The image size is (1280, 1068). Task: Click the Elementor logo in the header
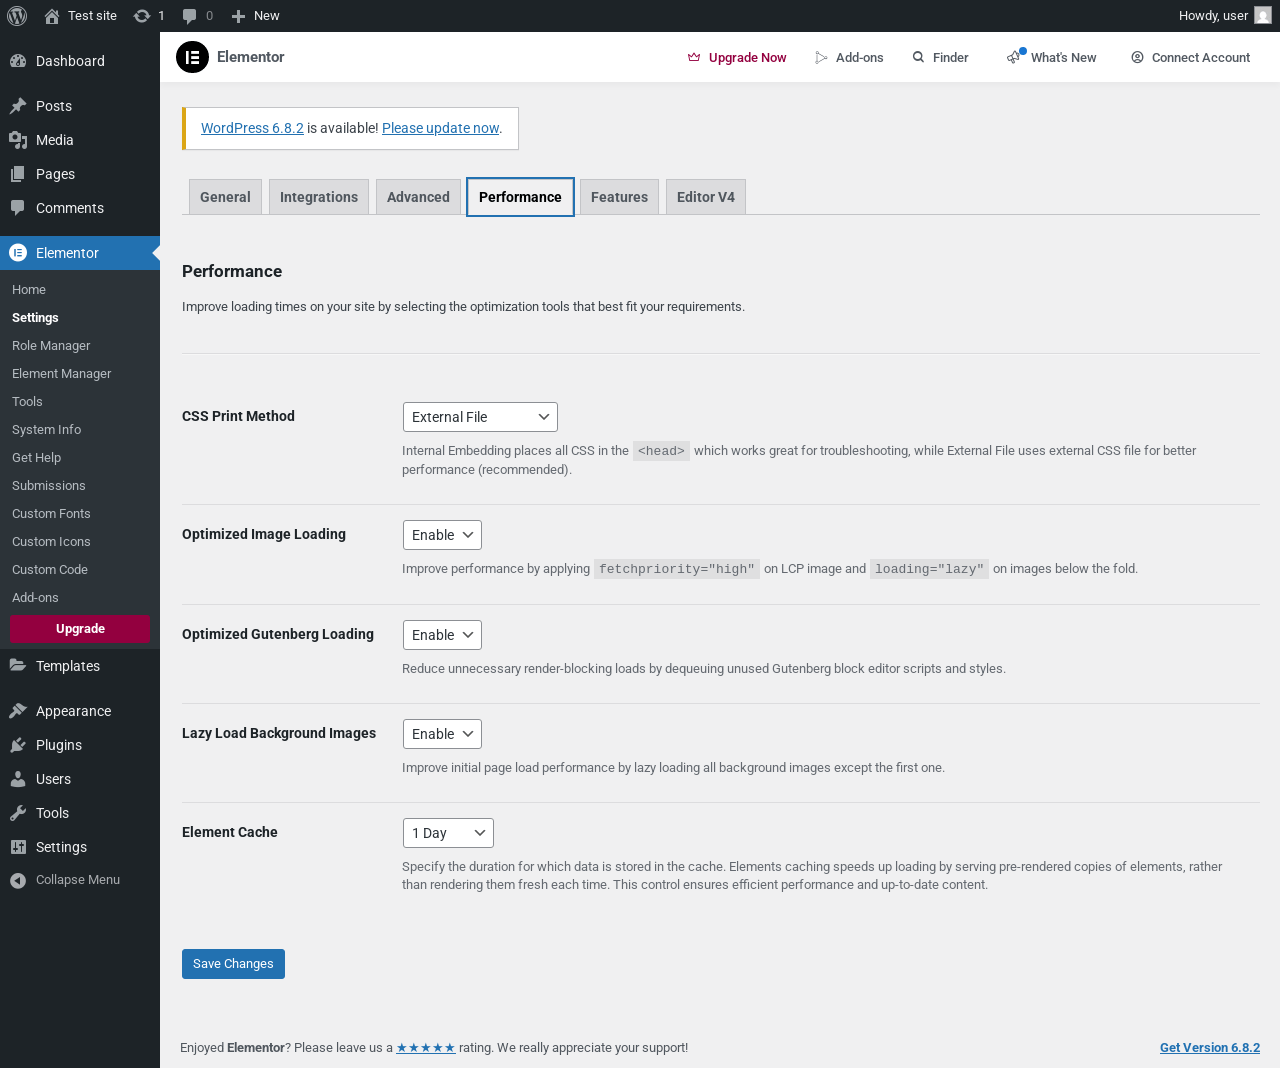[x=192, y=57]
